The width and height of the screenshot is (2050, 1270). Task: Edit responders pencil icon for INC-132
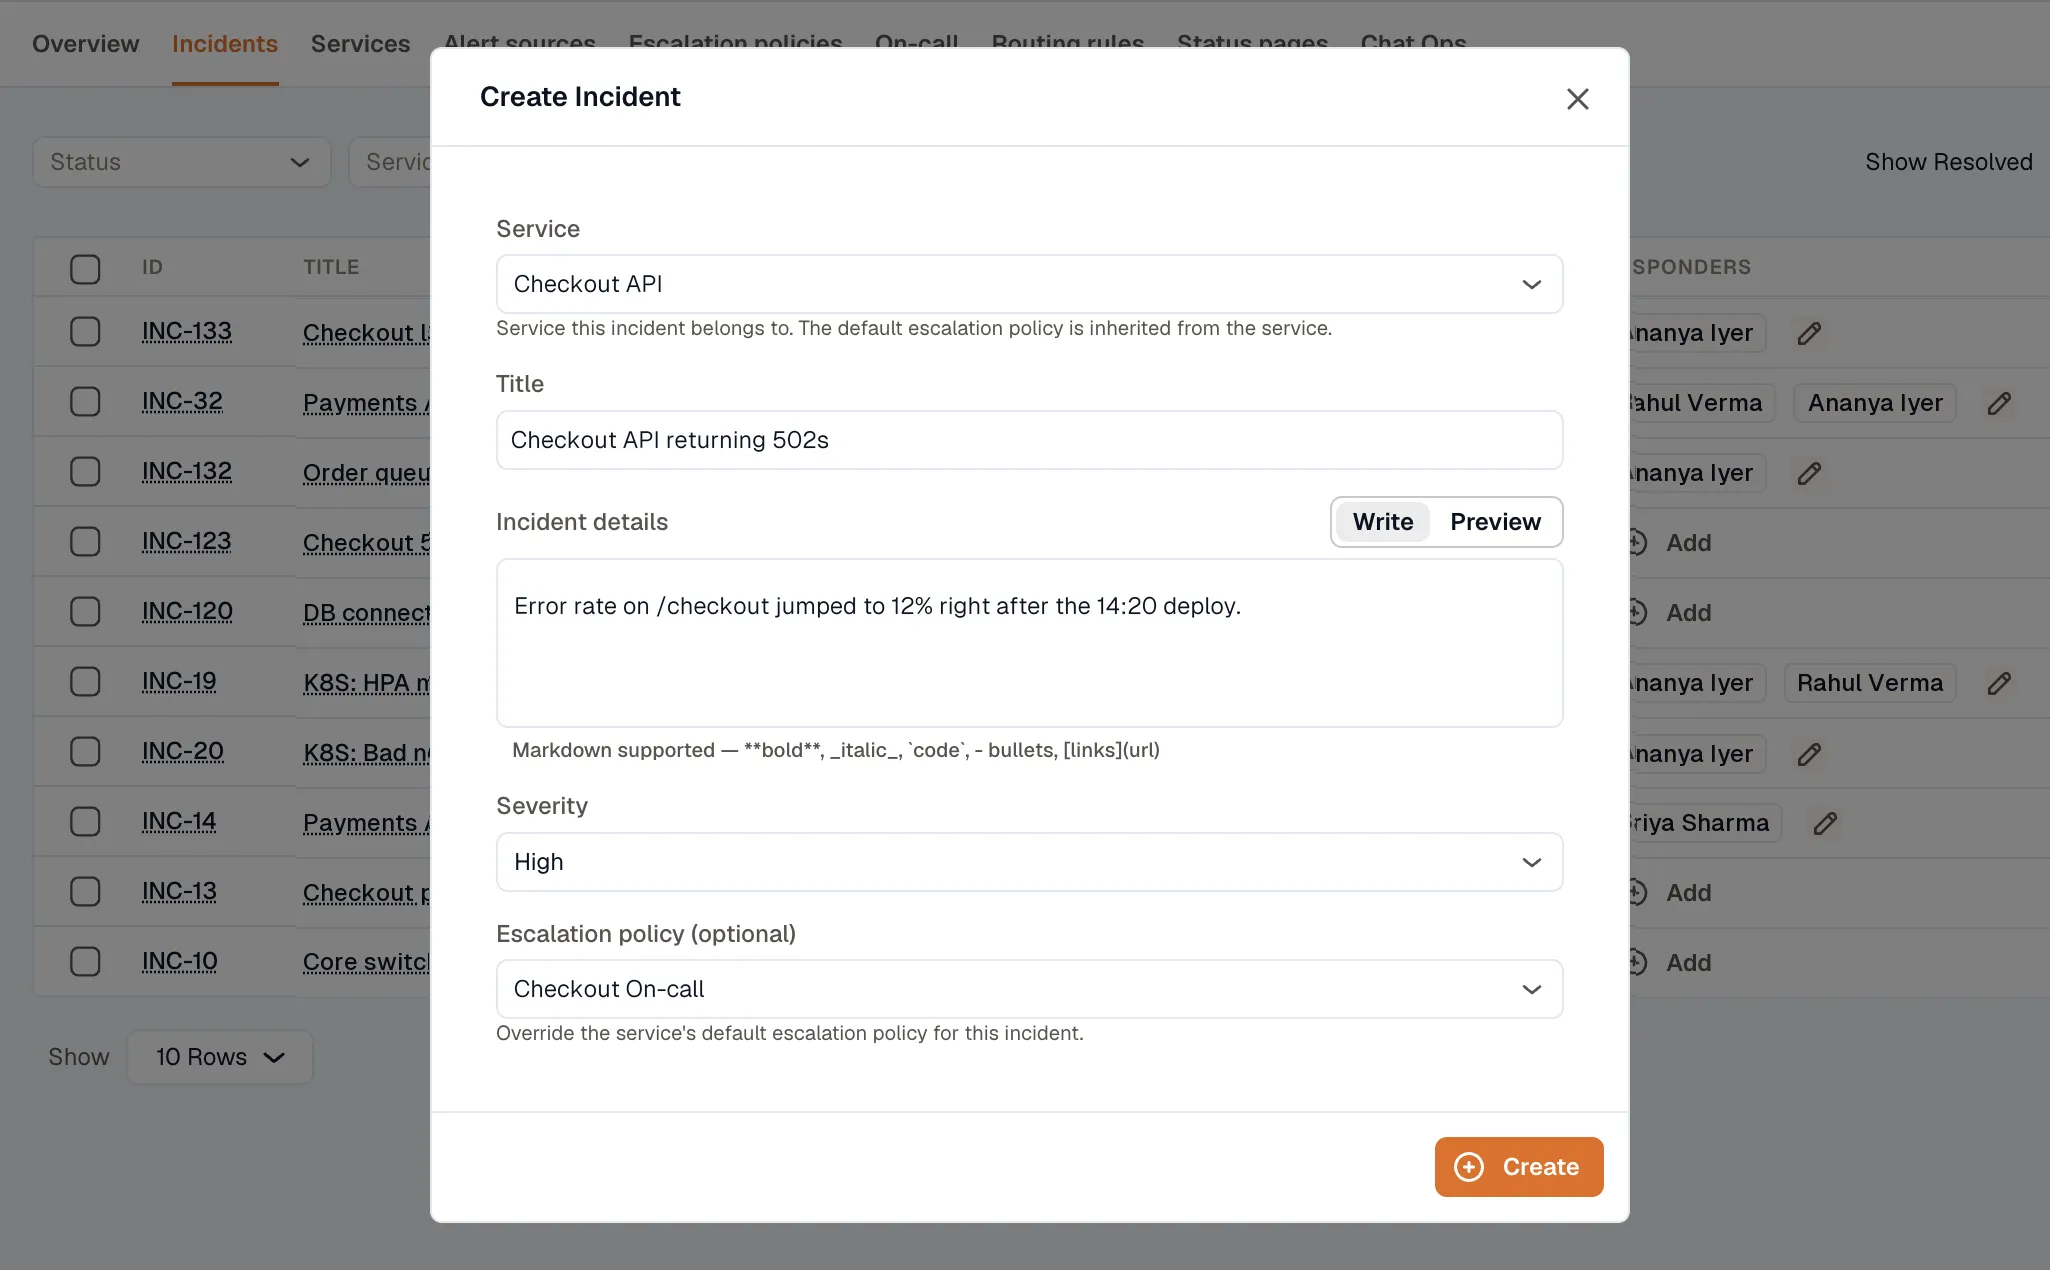tap(1809, 473)
